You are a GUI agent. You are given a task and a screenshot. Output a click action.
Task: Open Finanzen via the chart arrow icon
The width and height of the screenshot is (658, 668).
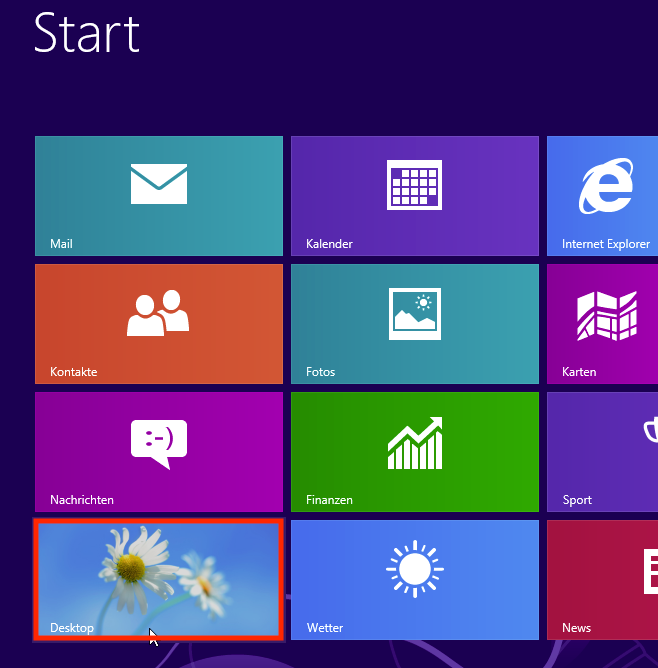click(414, 441)
